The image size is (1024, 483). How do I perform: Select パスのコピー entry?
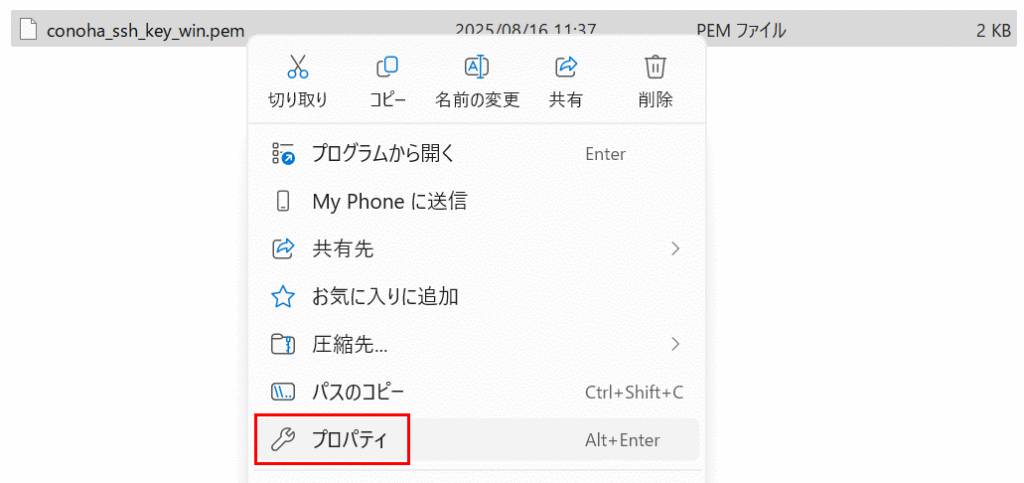coord(476,392)
